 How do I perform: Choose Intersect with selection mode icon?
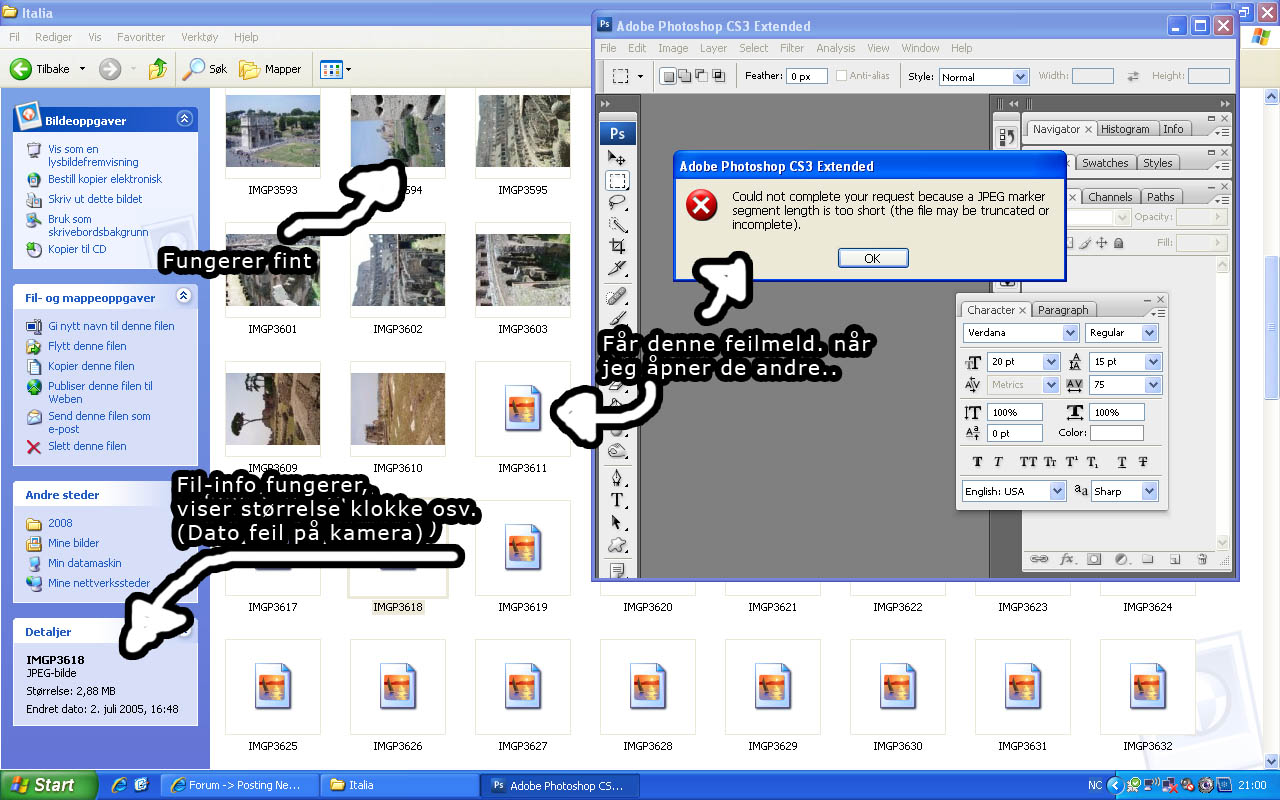718,76
